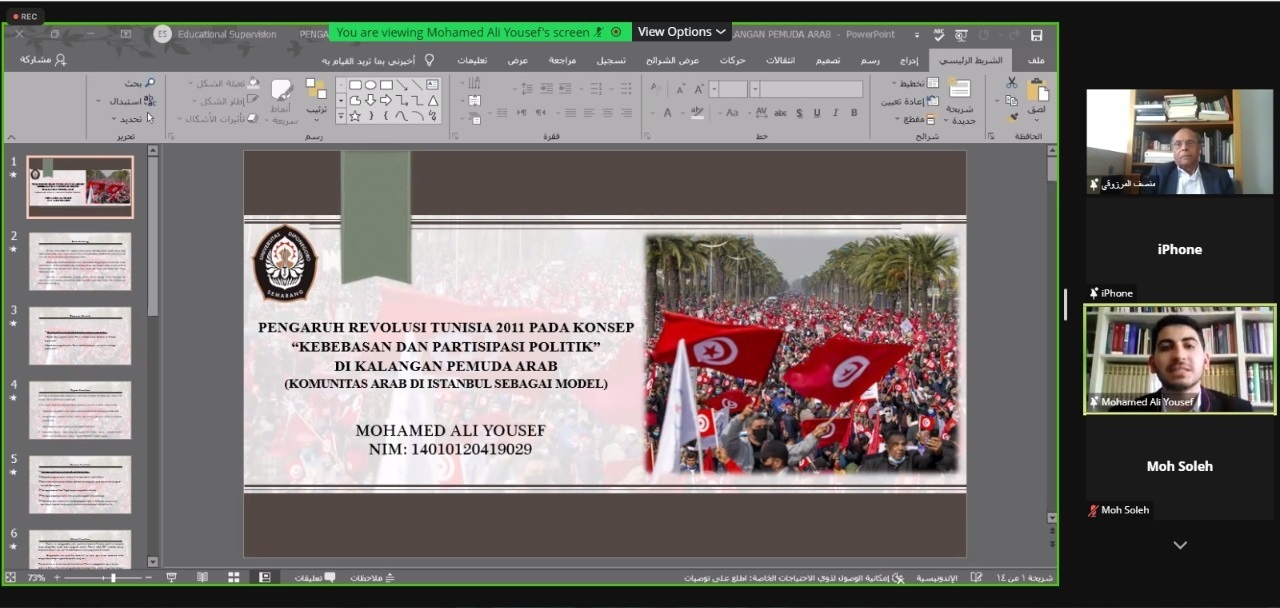Open Zoom View Options dropdown
Screen dimensions: 1280x608
point(681,32)
